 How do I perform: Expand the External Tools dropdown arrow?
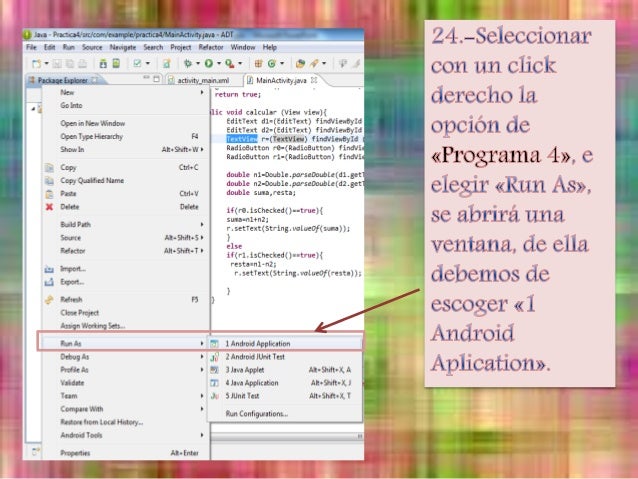pos(240,64)
